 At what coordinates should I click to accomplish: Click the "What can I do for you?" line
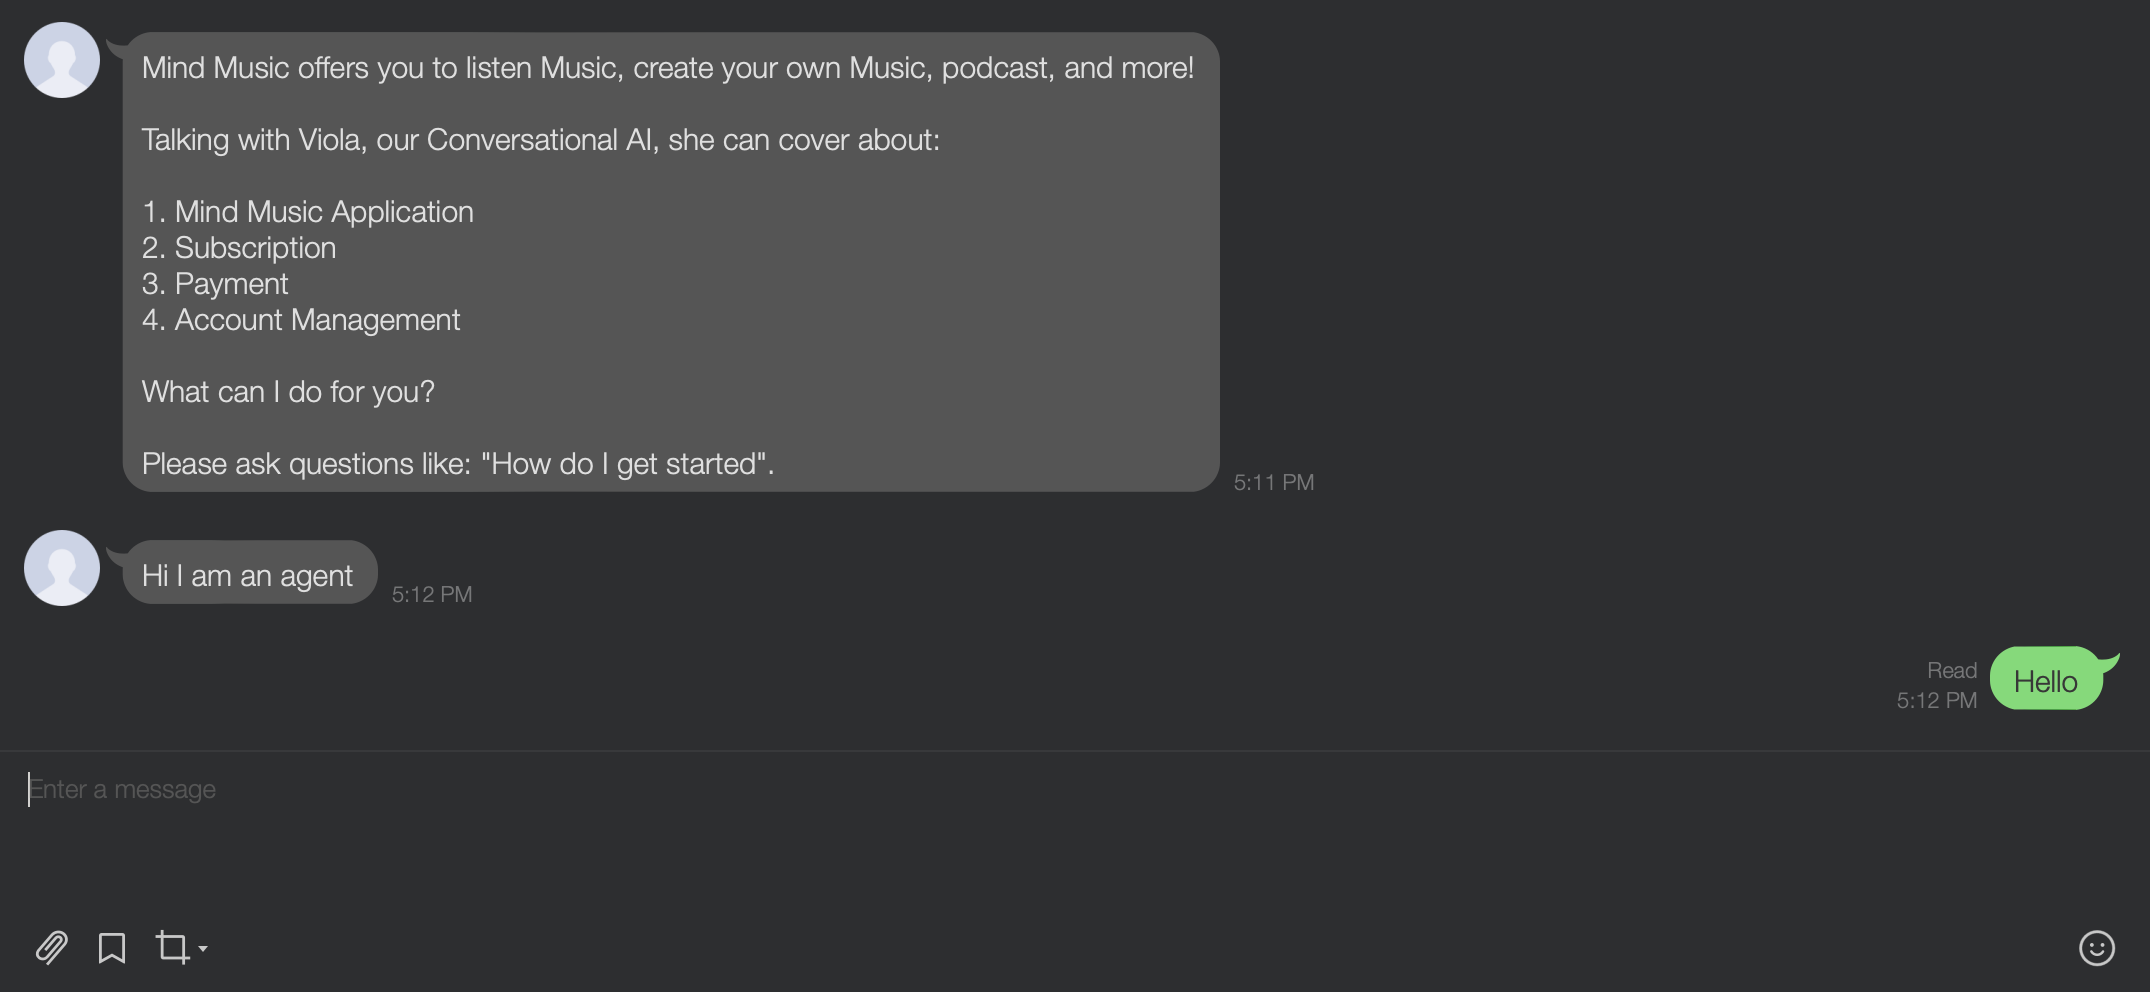click(288, 392)
